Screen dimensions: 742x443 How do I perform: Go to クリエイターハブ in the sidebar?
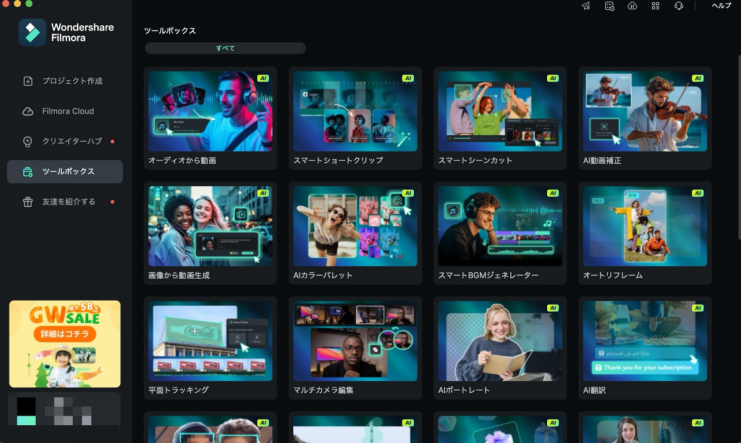pos(65,142)
